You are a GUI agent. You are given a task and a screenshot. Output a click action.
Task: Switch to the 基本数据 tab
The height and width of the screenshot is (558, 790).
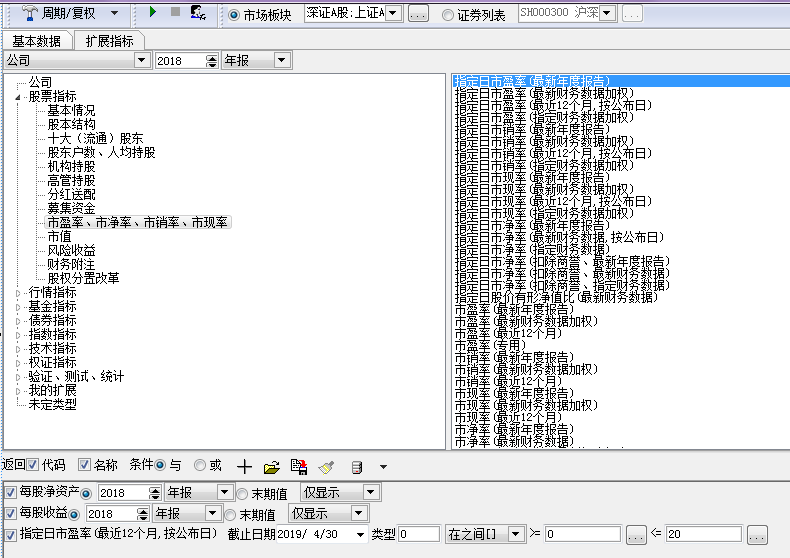36,41
